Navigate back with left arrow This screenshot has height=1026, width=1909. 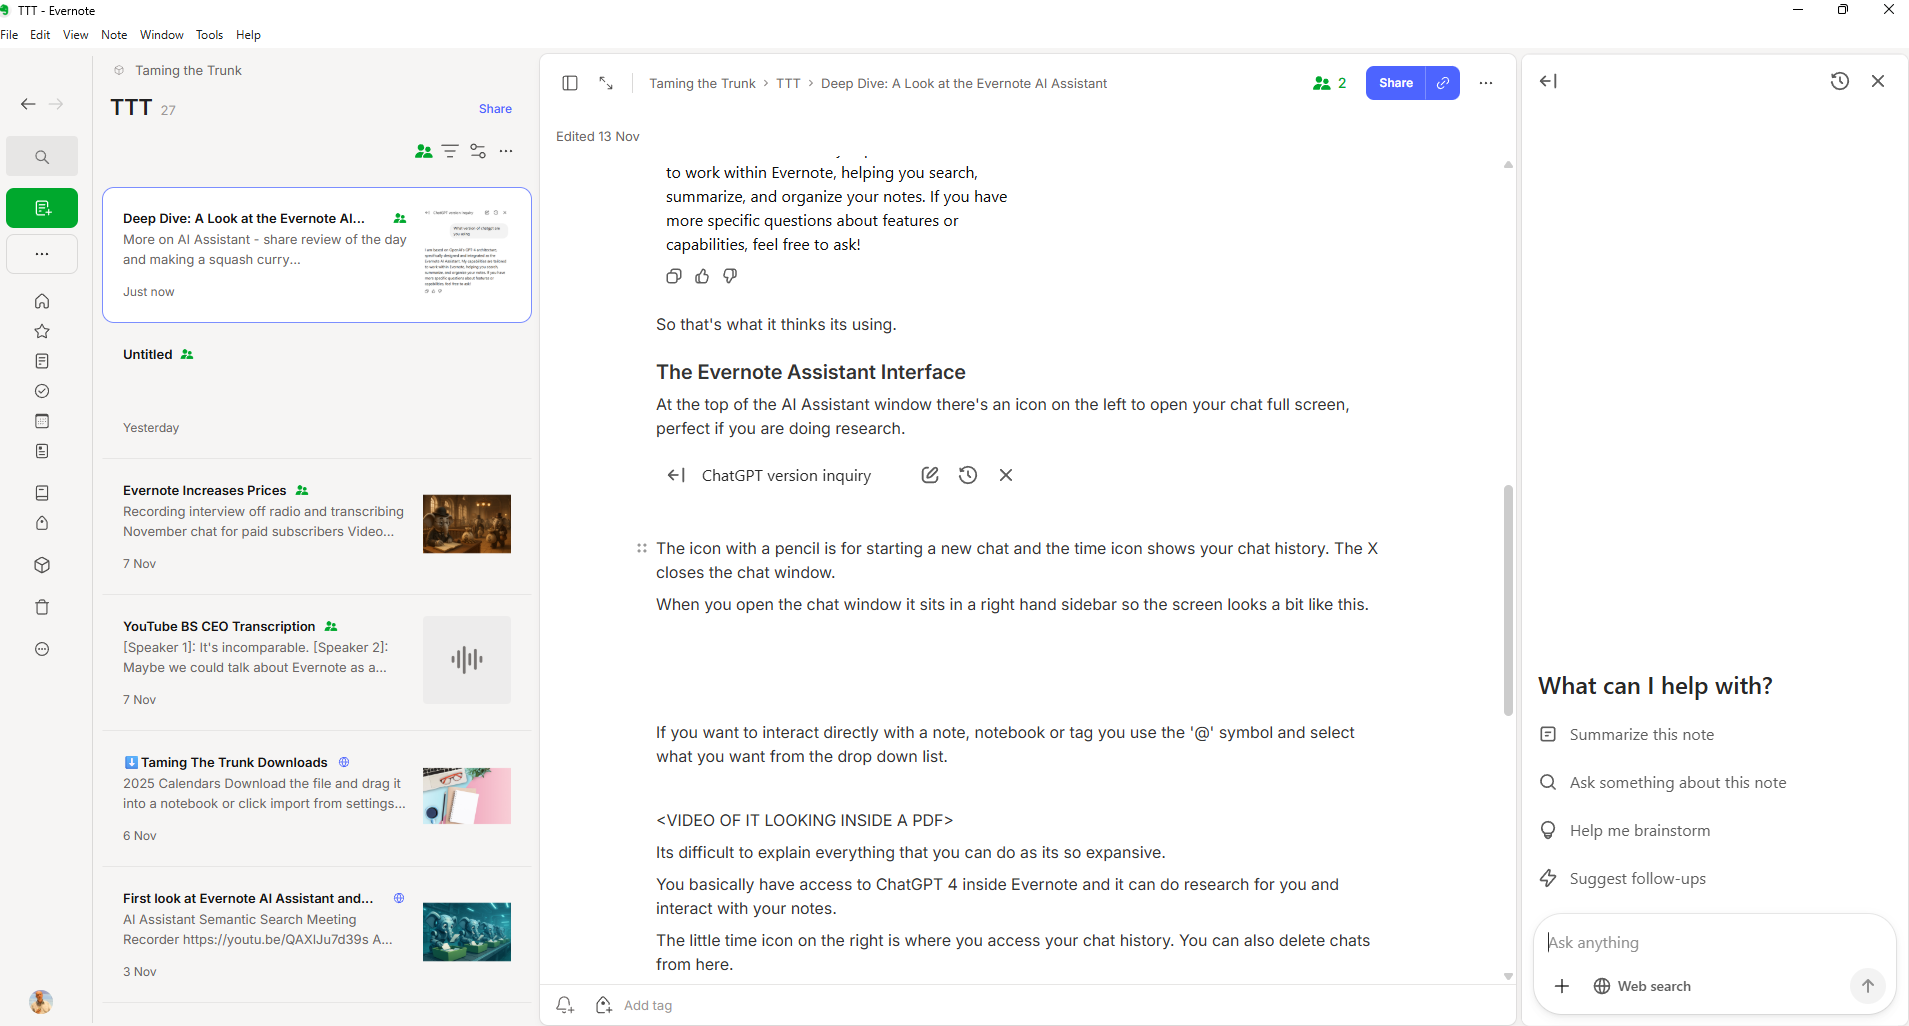click(x=28, y=104)
